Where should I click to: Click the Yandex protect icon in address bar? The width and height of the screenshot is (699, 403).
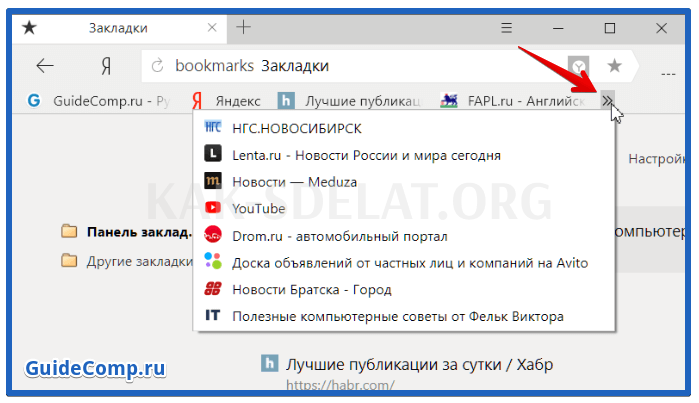click(x=578, y=66)
